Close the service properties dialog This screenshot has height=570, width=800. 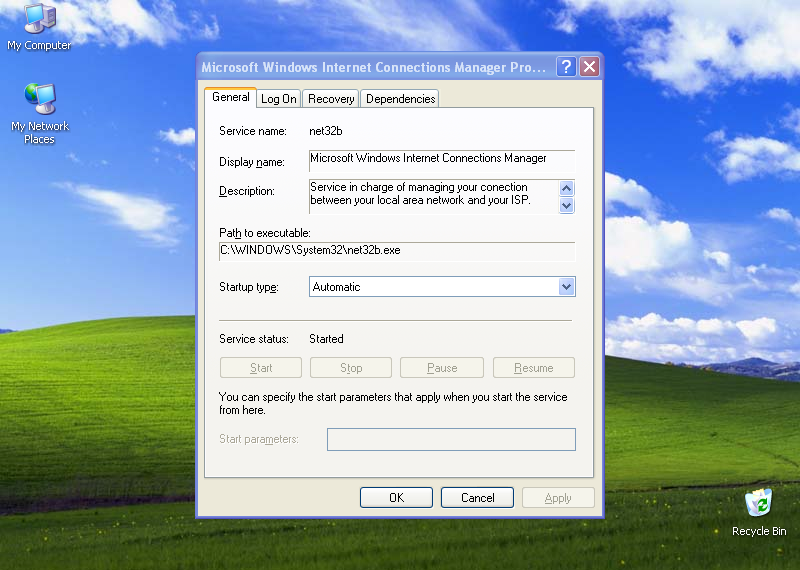pos(589,67)
